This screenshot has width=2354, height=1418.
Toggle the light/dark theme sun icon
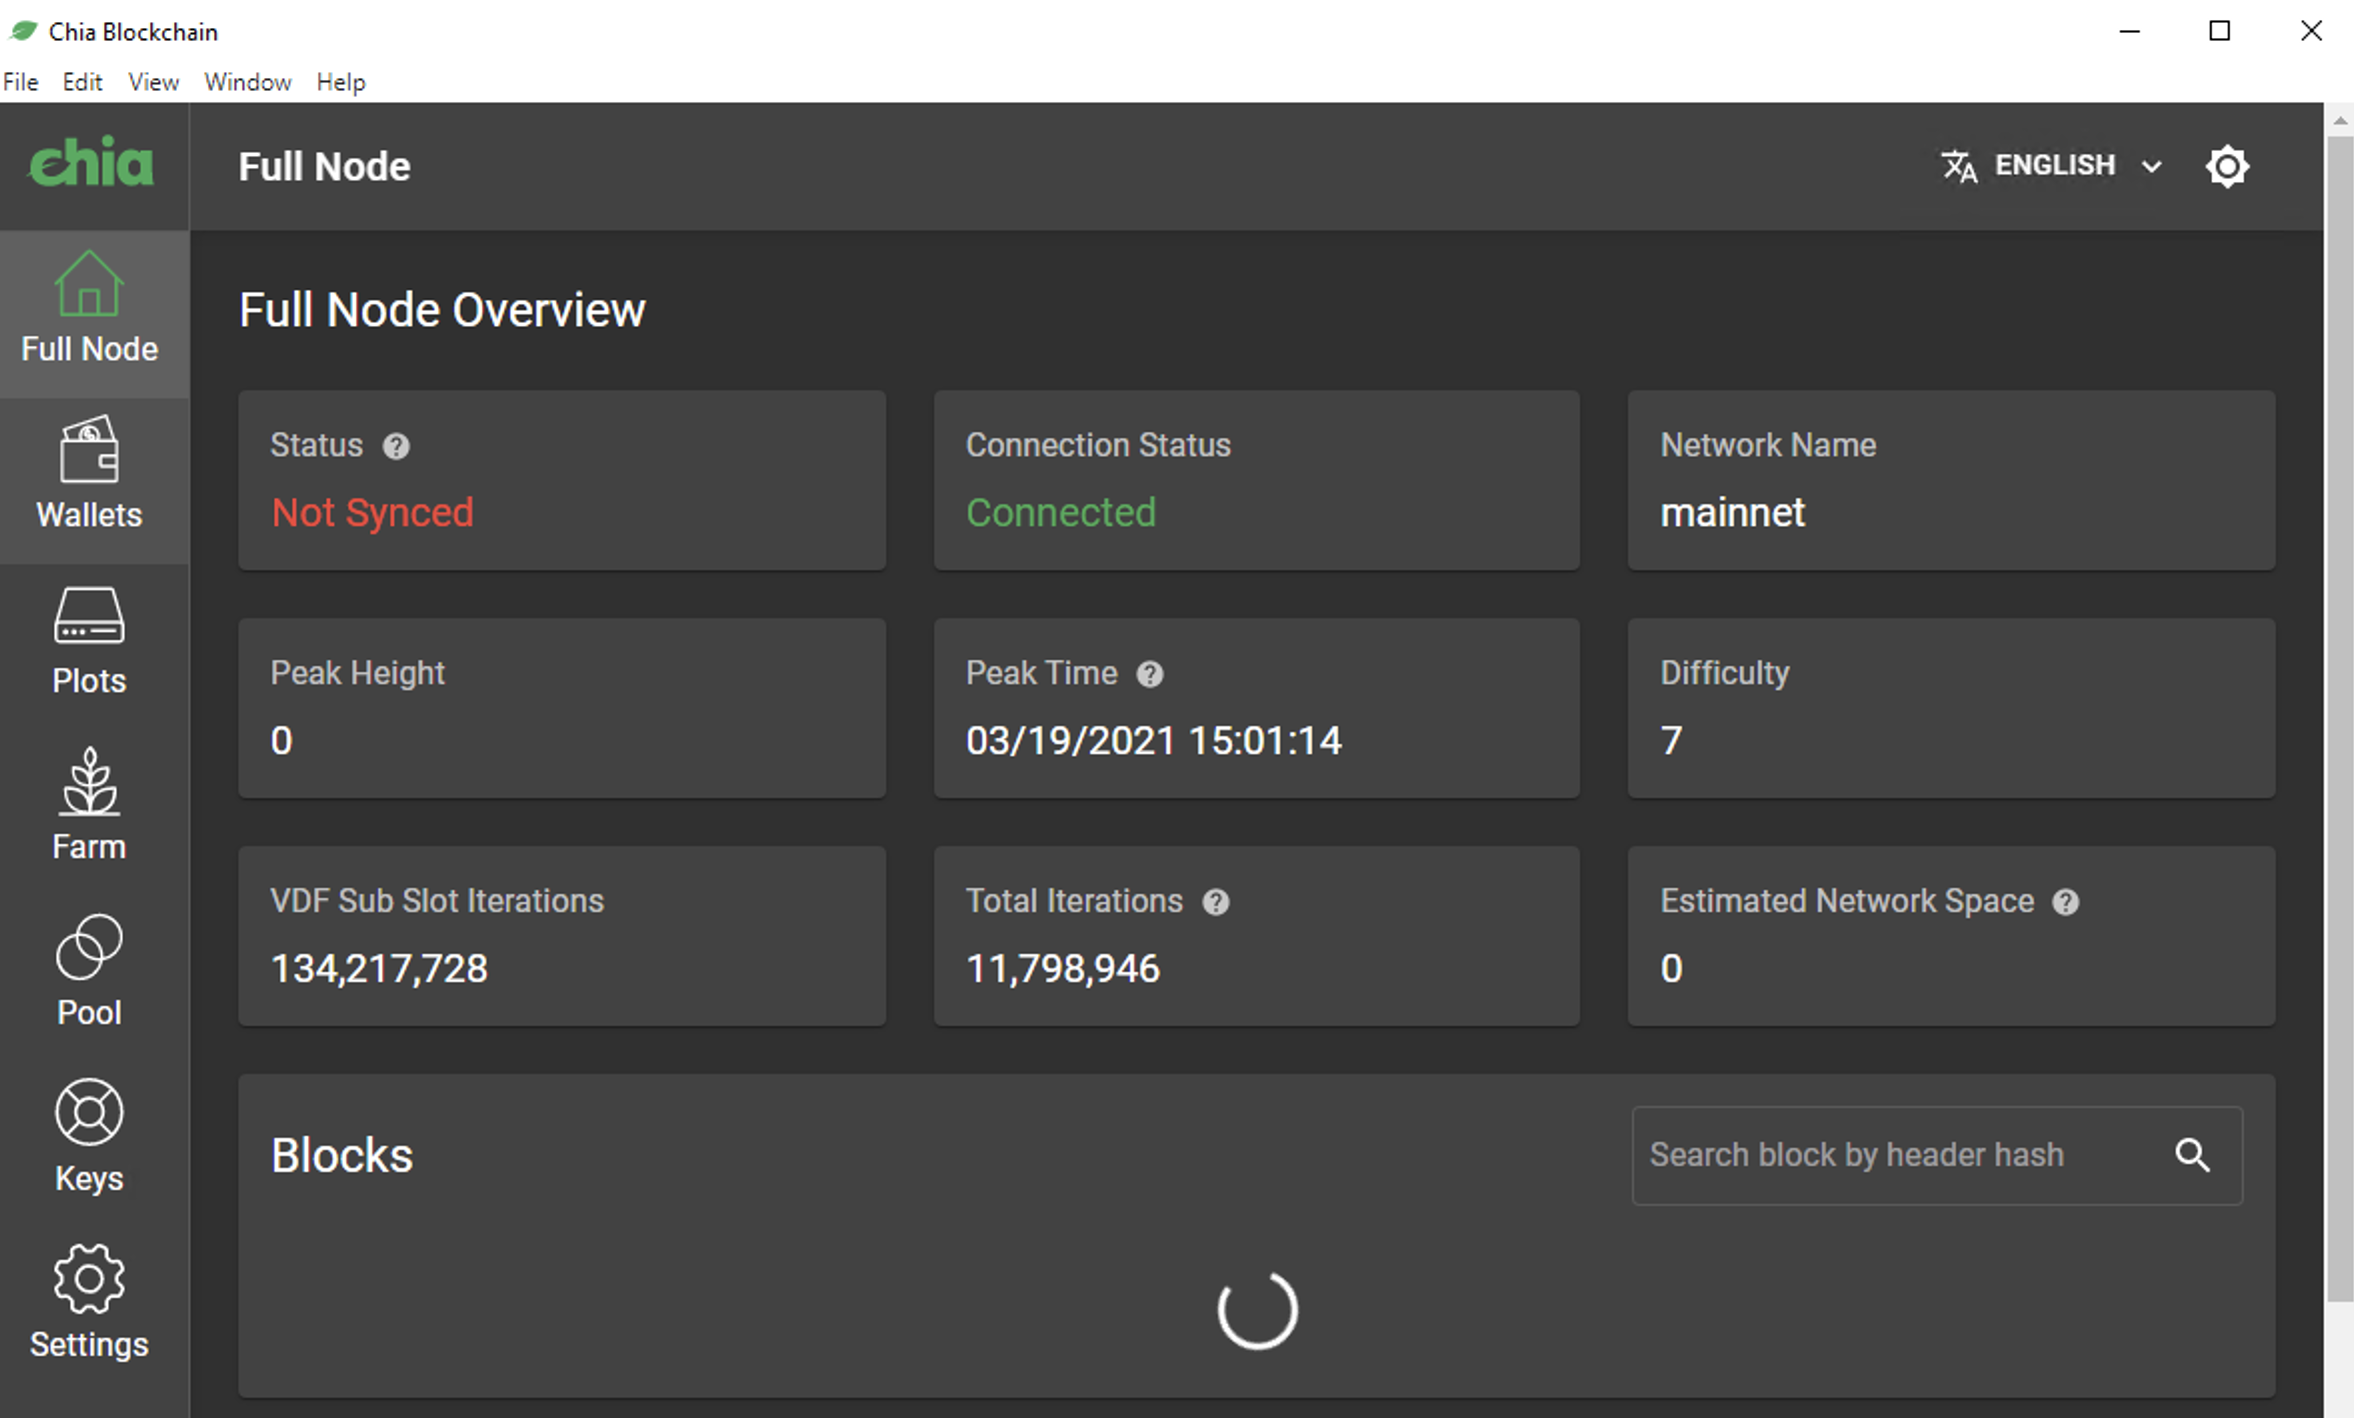2227,166
